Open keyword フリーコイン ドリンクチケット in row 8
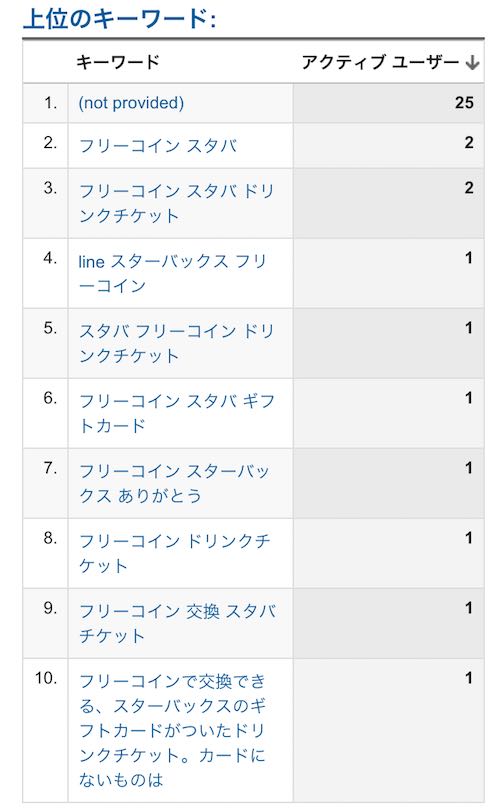 click(175, 553)
